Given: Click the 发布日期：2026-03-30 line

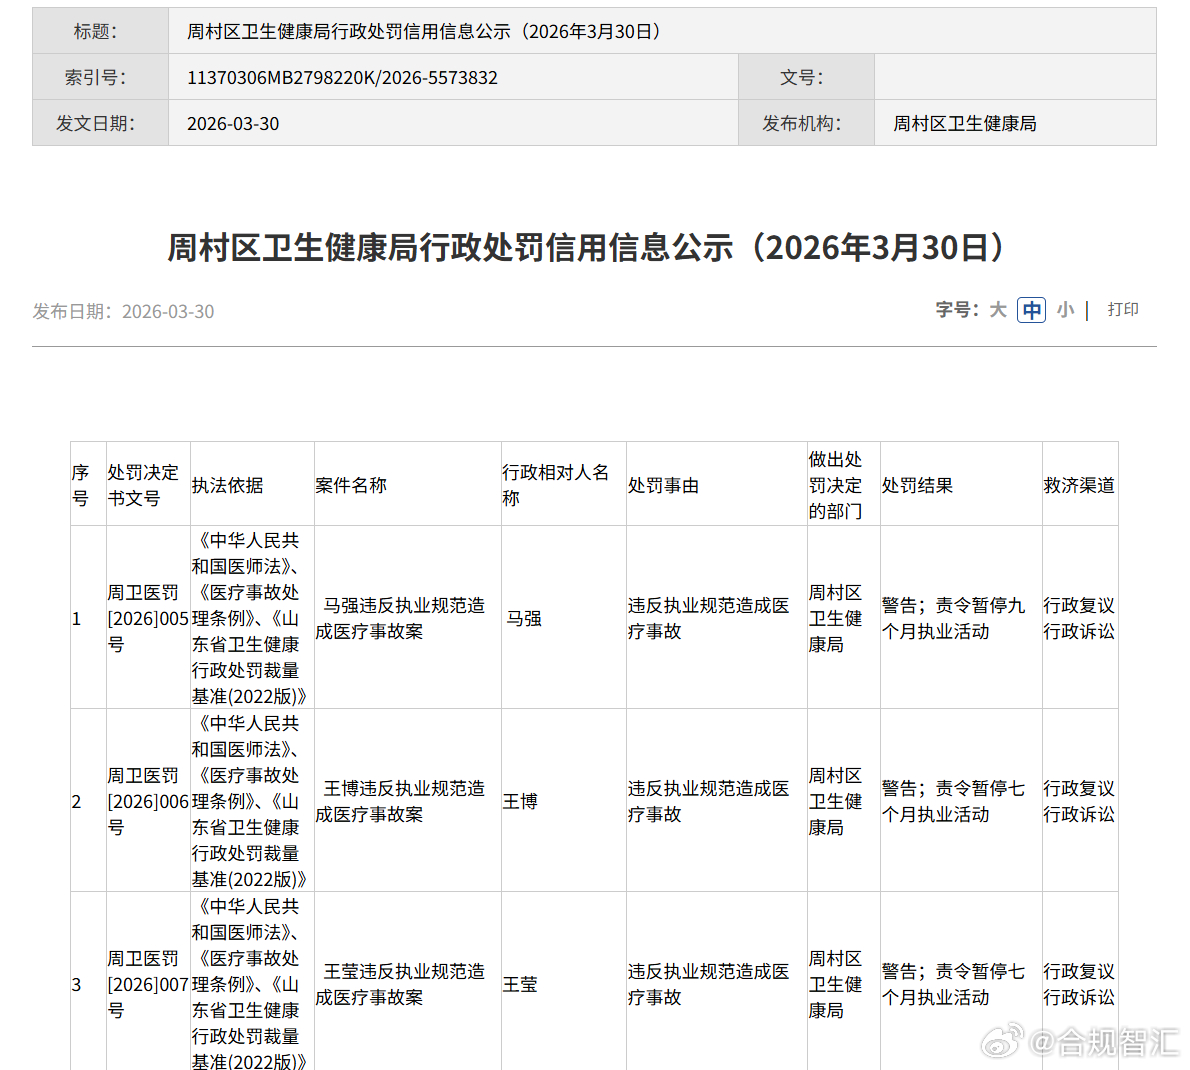Looking at the screenshot, I should 123,311.
